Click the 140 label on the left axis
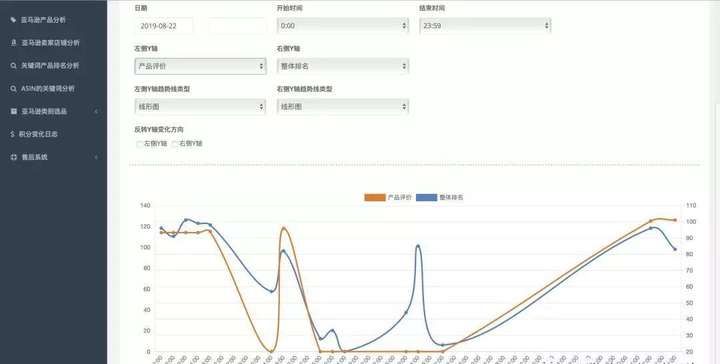Viewport: 720px width, 364px height. [x=145, y=205]
